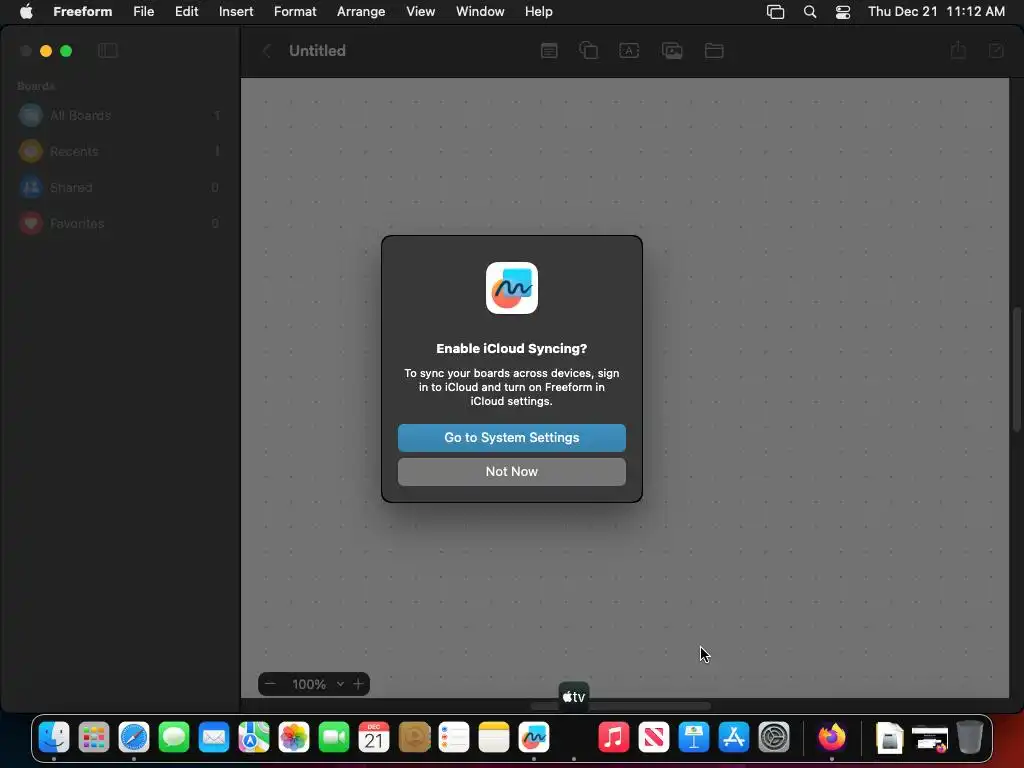Open Contacts from the Dock

[414, 738]
